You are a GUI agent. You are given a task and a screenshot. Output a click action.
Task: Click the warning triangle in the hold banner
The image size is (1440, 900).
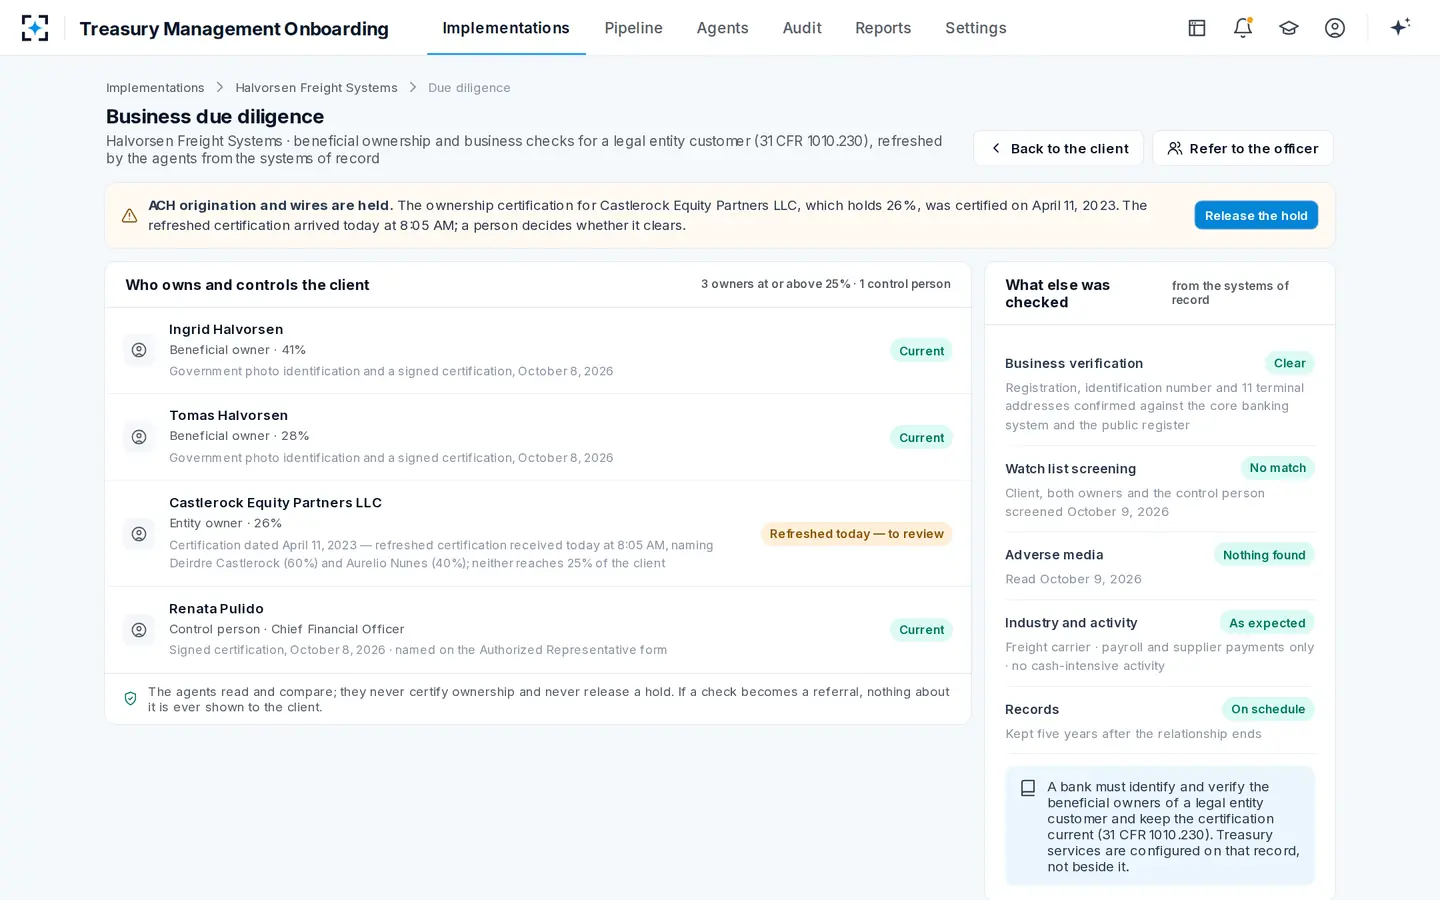(x=129, y=216)
